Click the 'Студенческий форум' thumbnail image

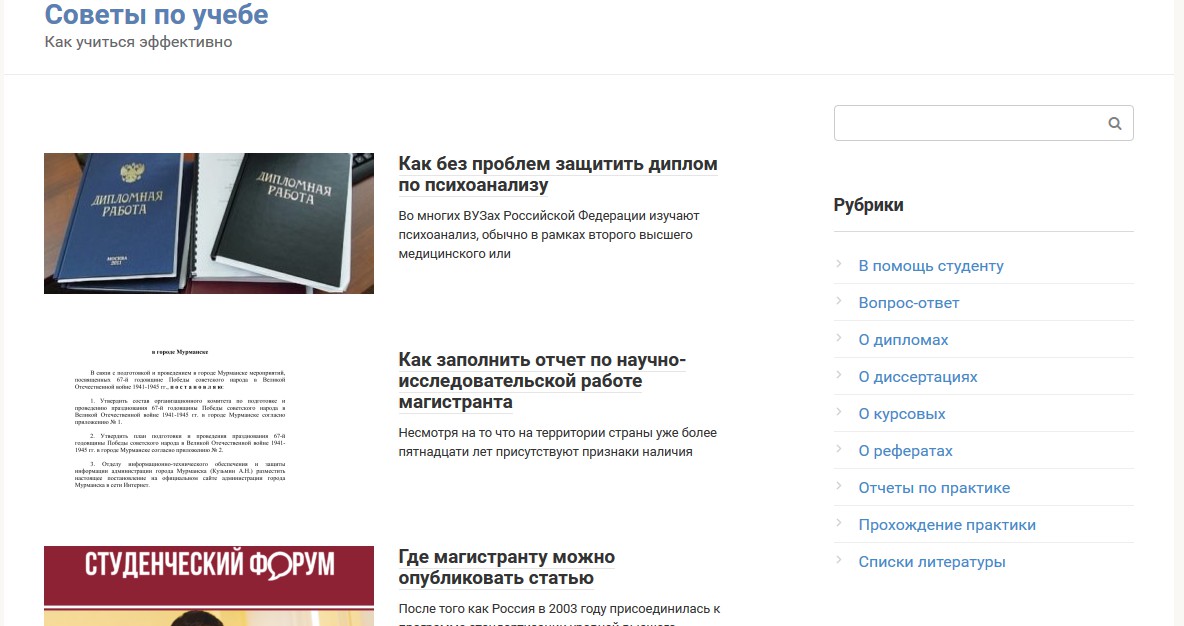pos(208,586)
